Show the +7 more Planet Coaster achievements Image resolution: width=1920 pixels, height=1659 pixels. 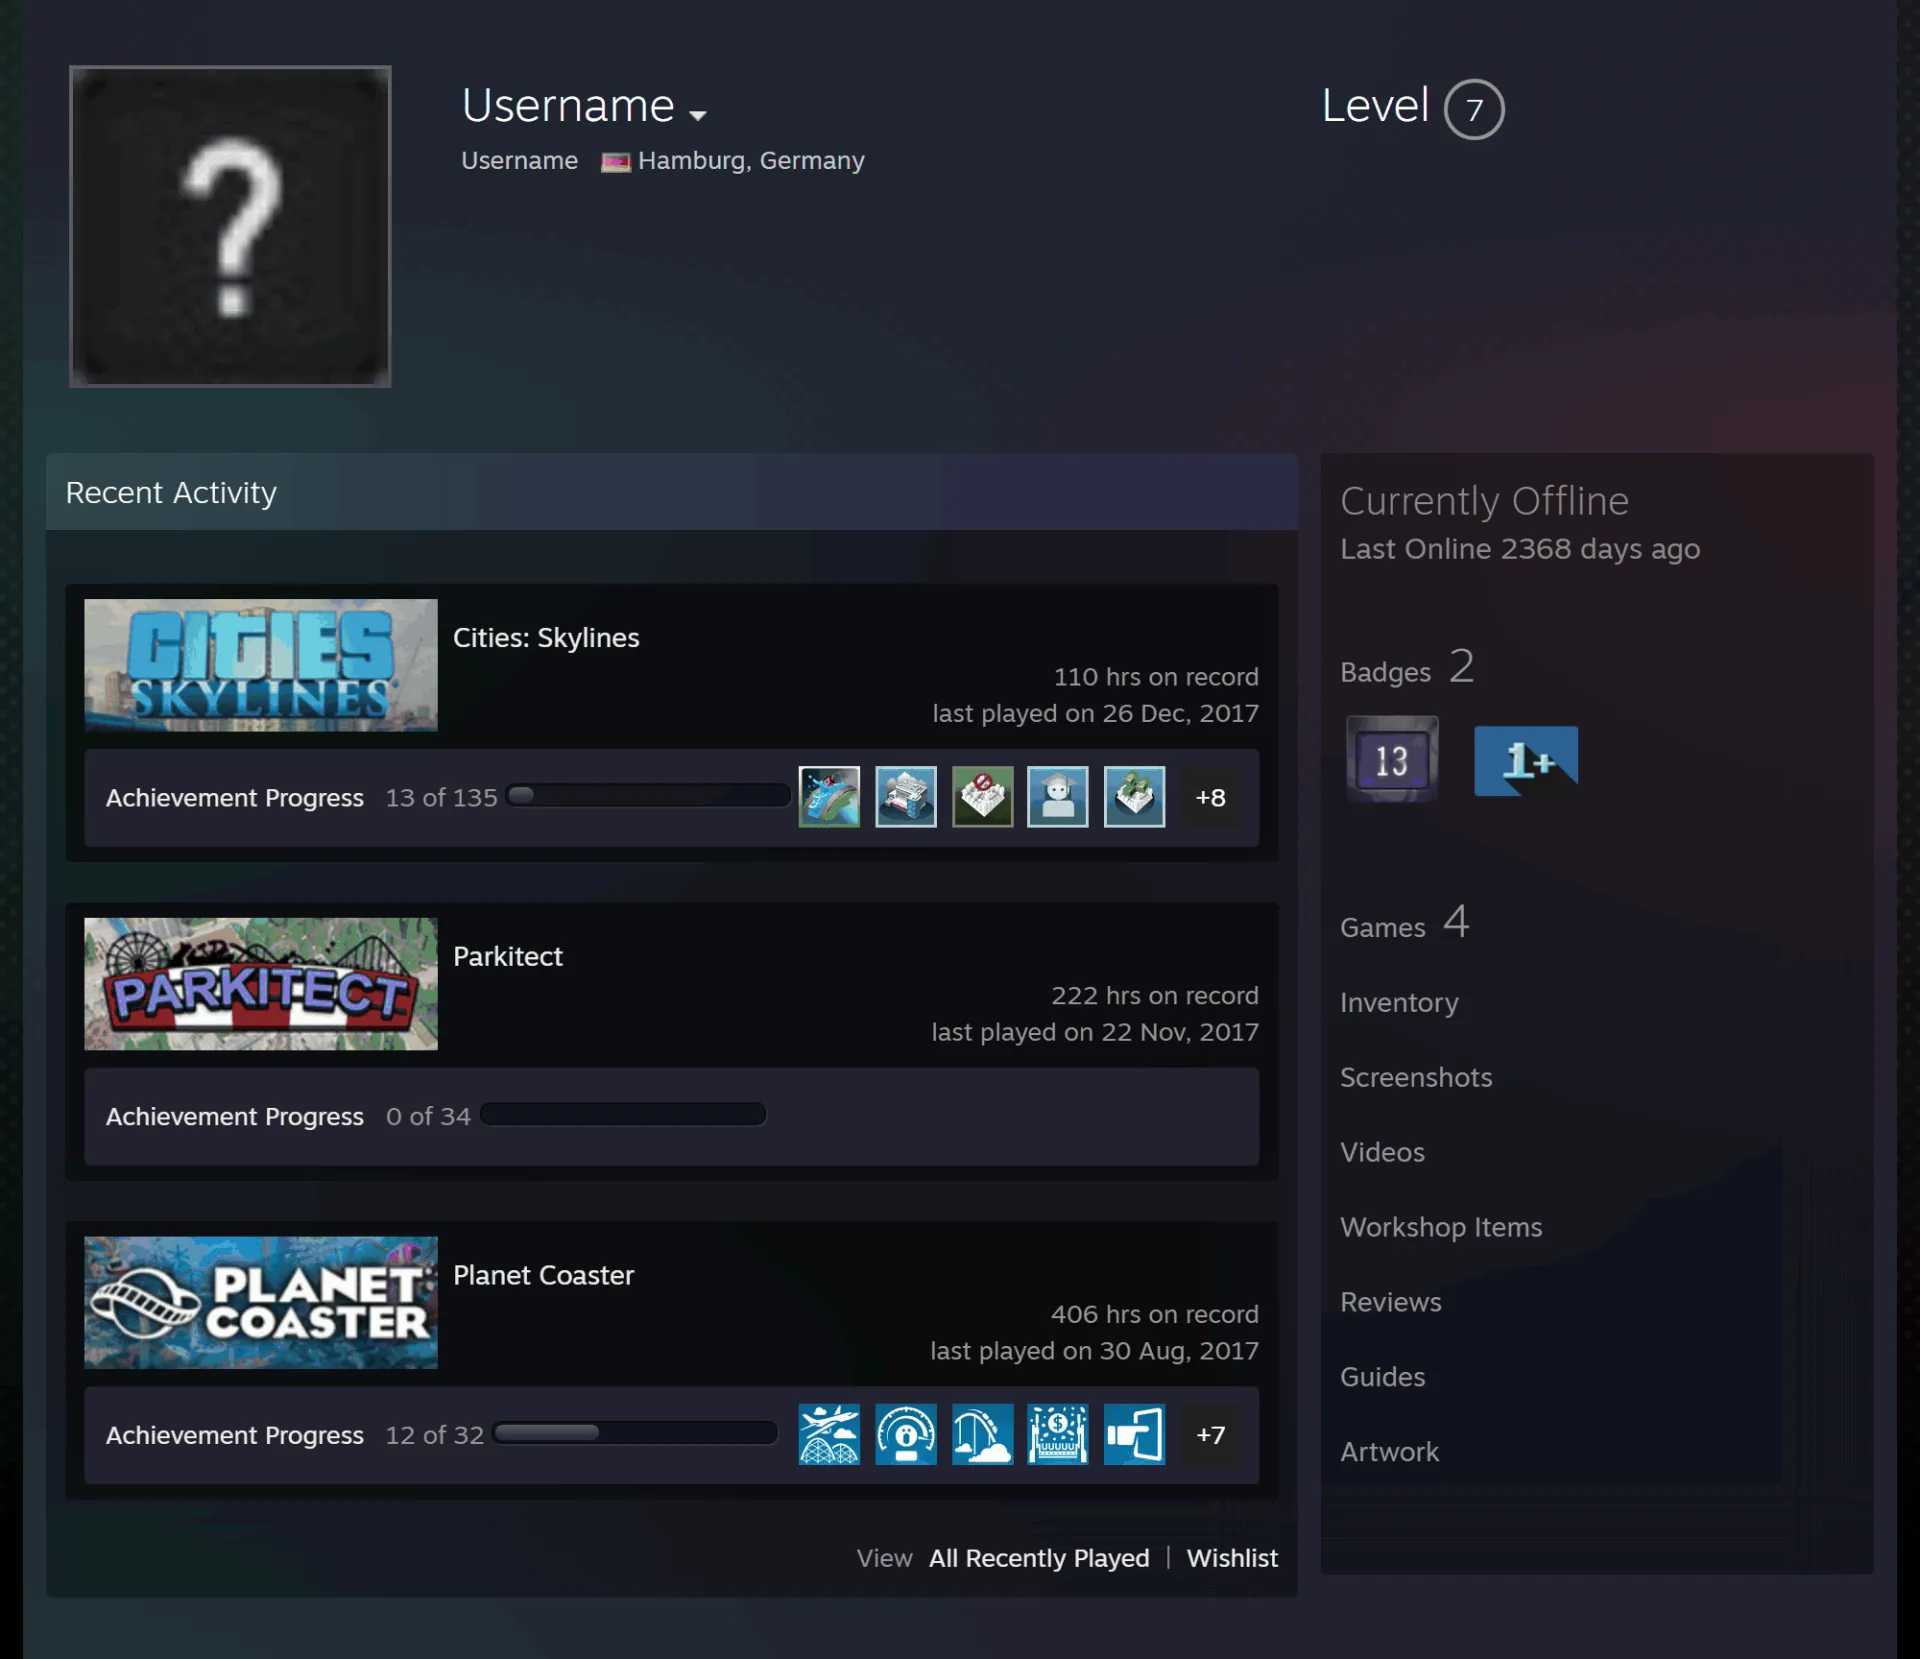(x=1210, y=1434)
